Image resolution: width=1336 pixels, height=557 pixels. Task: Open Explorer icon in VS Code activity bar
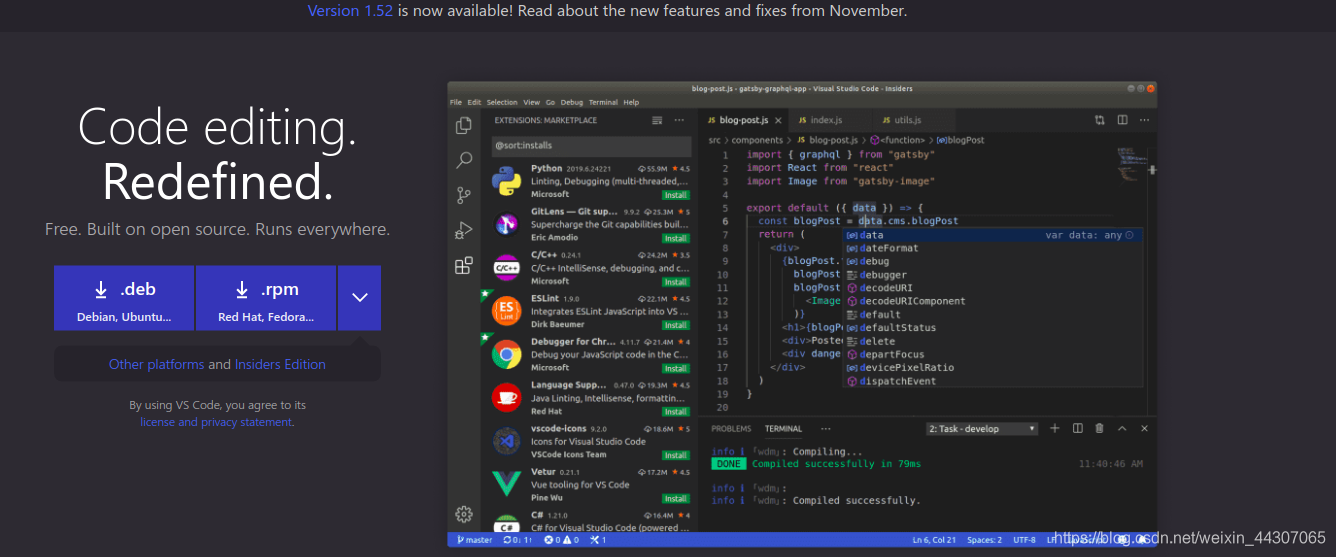point(463,125)
